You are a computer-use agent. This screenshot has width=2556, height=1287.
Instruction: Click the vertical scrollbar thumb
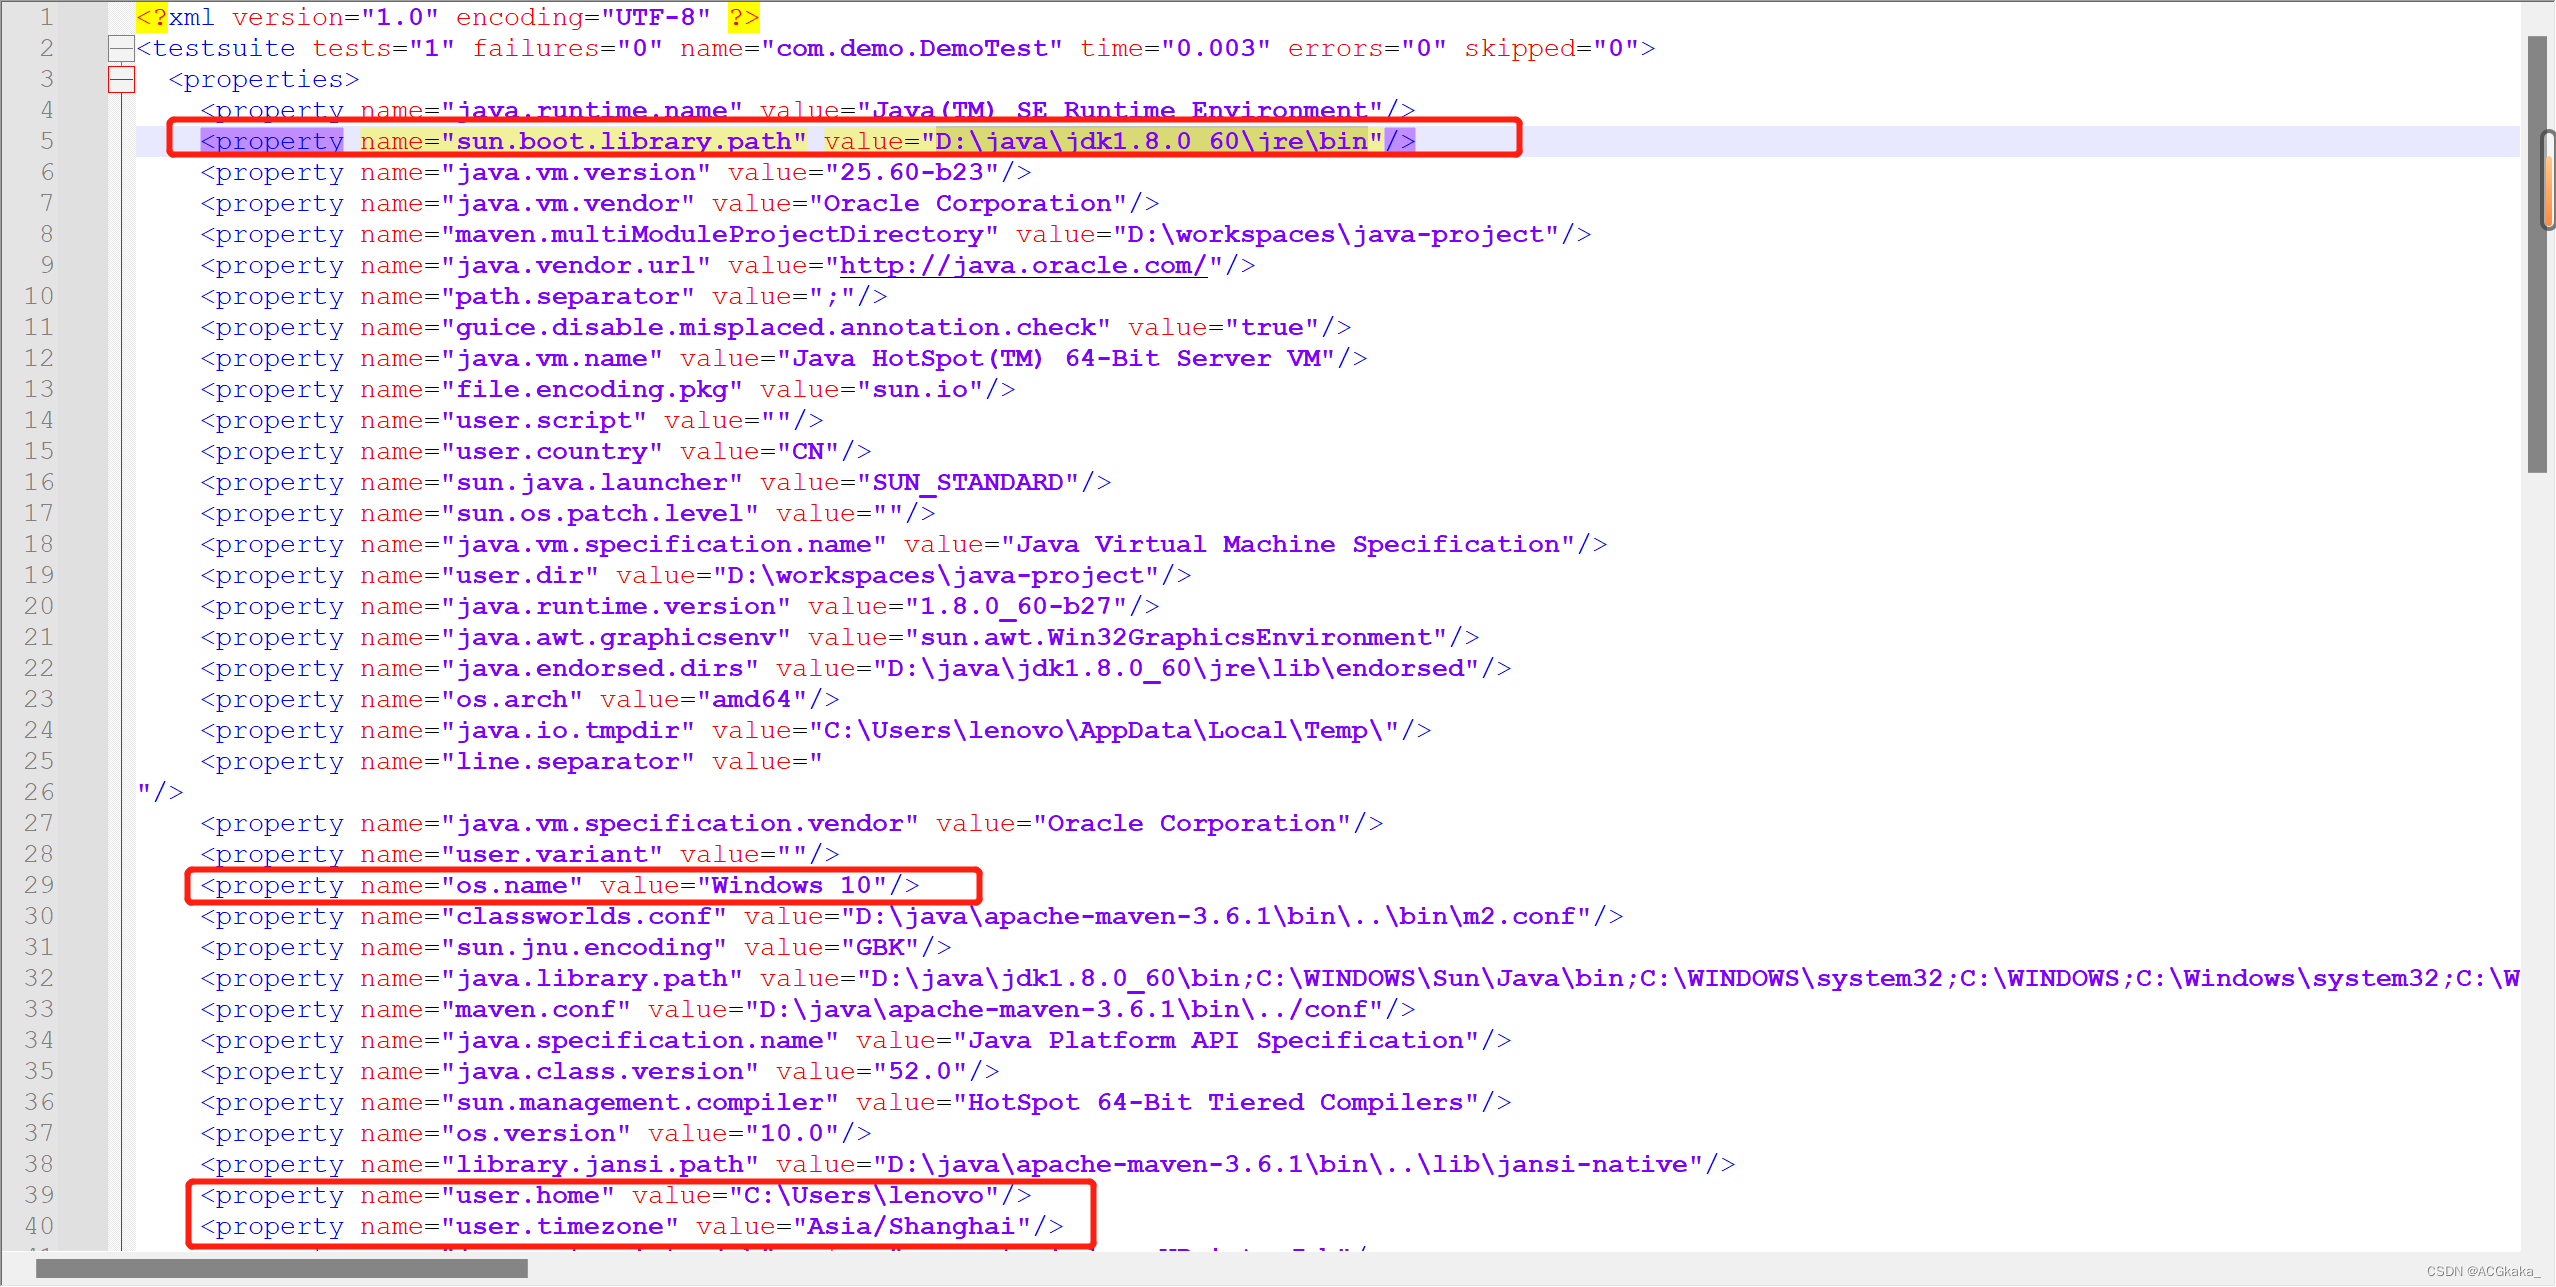coord(2537,255)
